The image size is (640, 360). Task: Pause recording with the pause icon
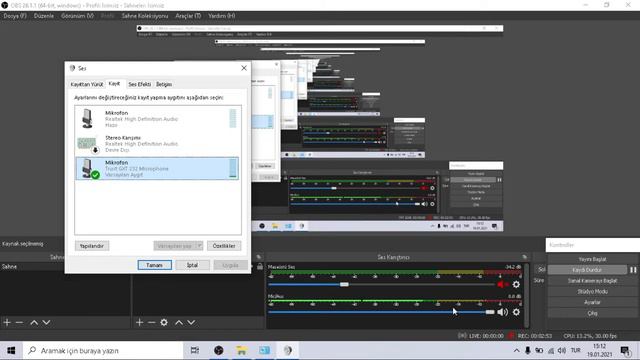click(x=633, y=270)
